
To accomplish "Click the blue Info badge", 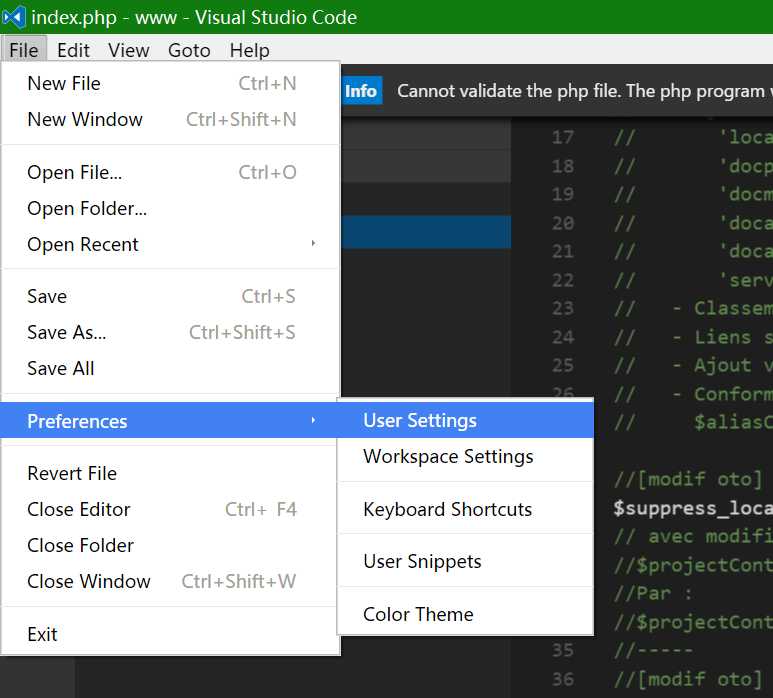I will pos(361,91).
